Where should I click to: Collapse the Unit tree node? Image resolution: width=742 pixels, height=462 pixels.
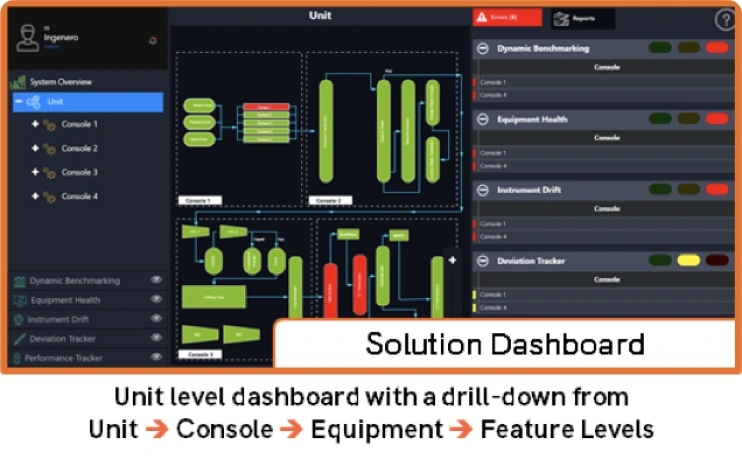(x=18, y=102)
